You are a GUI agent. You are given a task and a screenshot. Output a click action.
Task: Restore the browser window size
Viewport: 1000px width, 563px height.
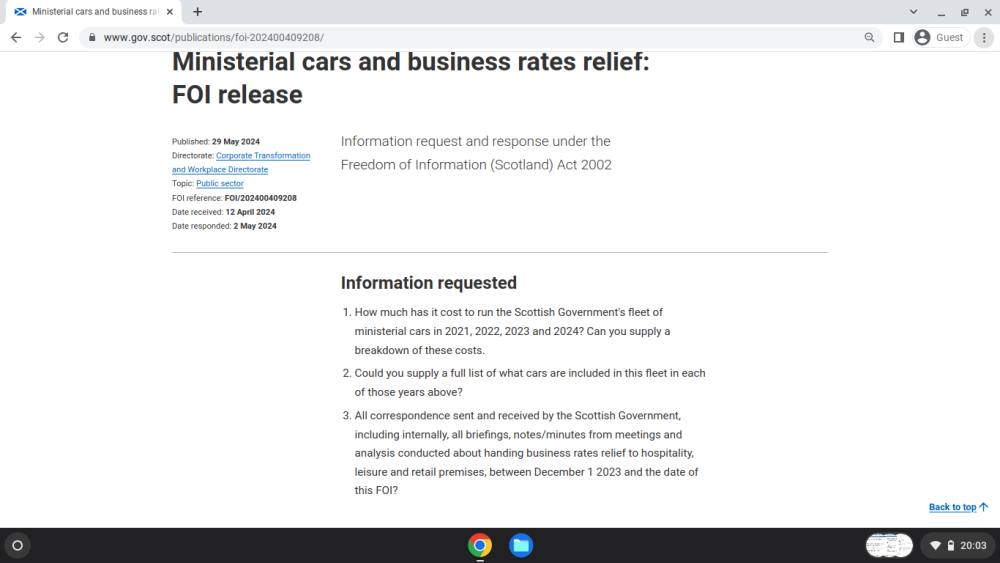pyautogui.click(x=965, y=11)
